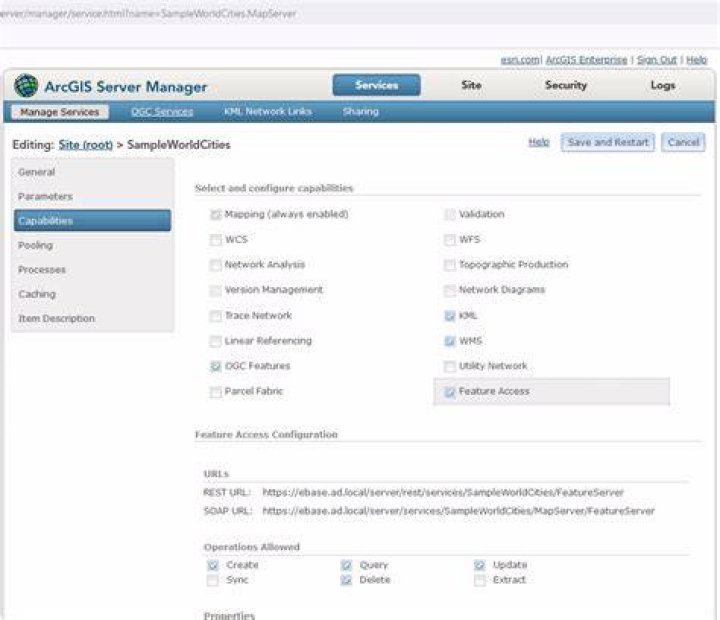Click the SampleWorldCities breadcrumb text
Image resolution: width=720 pixels, height=620 pixels.
[179, 145]
